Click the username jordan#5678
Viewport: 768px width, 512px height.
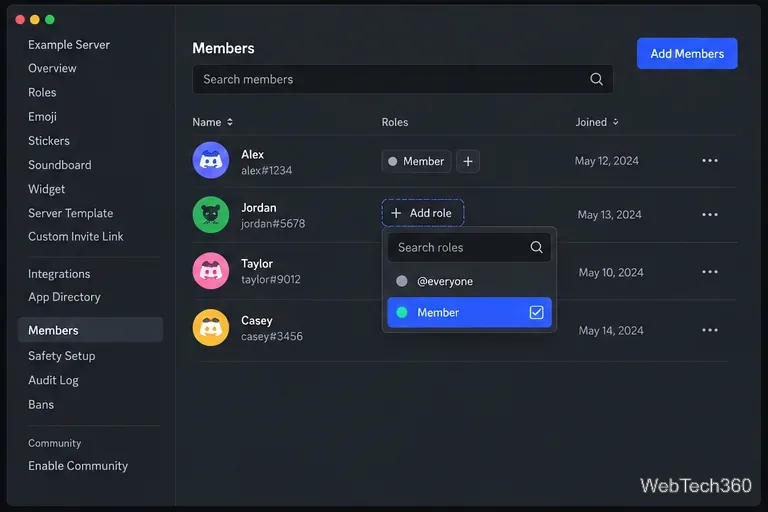click(x=273, y=223)
